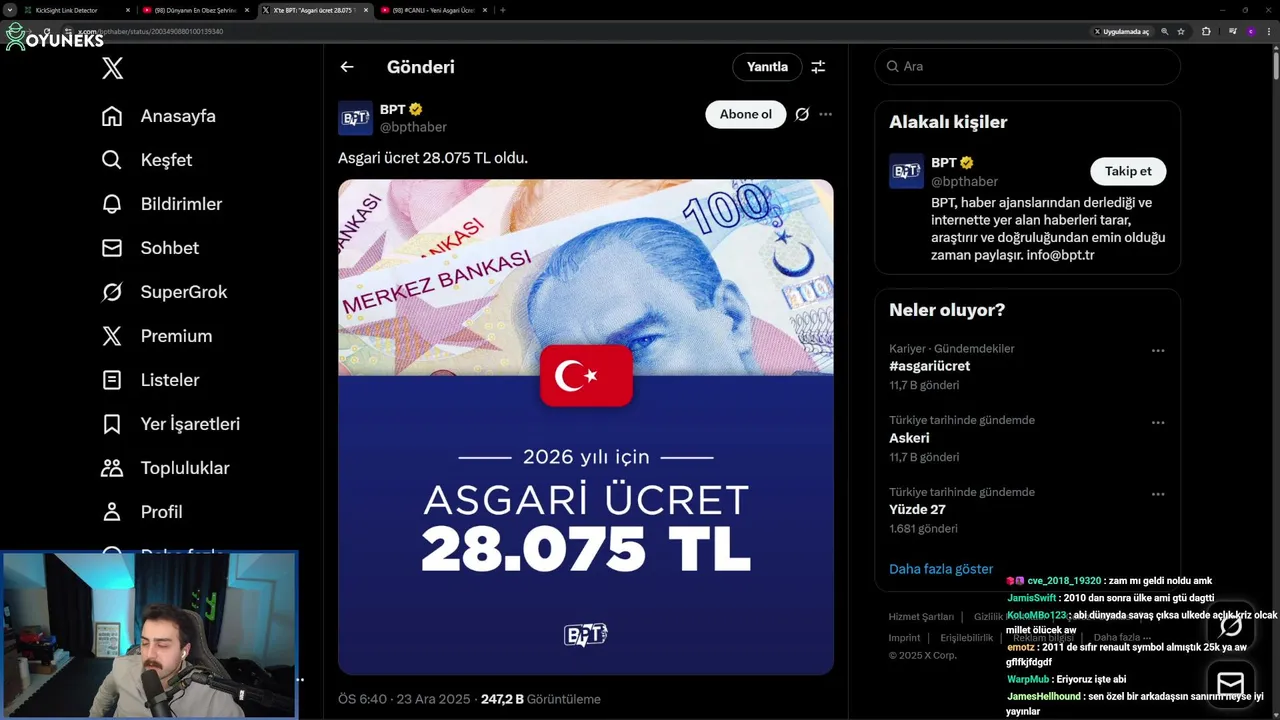Open Bildirimler notifications
Screen dimensions: 1280x720
[x=162, y=204]
